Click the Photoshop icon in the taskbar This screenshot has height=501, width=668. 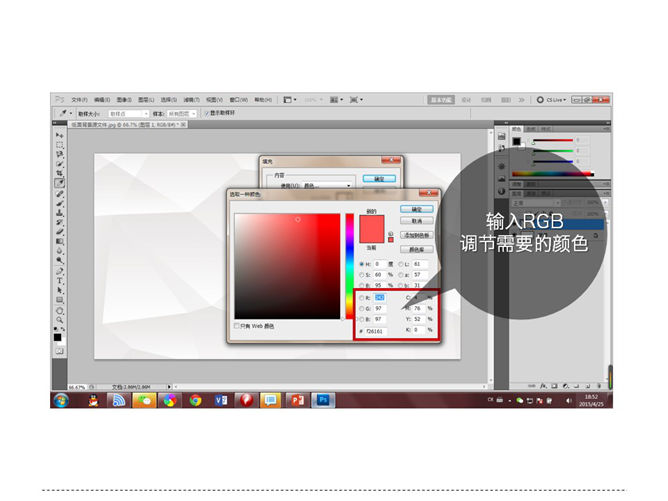pyautogui.click(x=323, y=400)
